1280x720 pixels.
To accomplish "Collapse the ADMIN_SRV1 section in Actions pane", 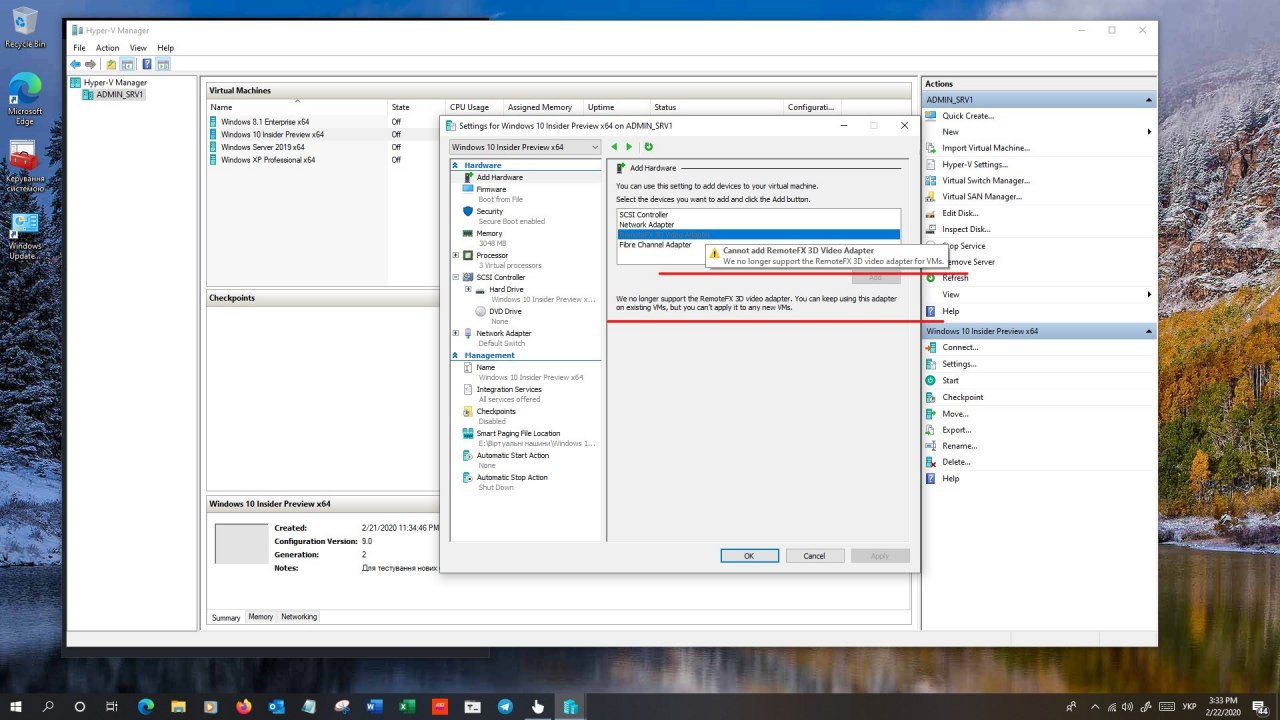I will pos(1149,100).
